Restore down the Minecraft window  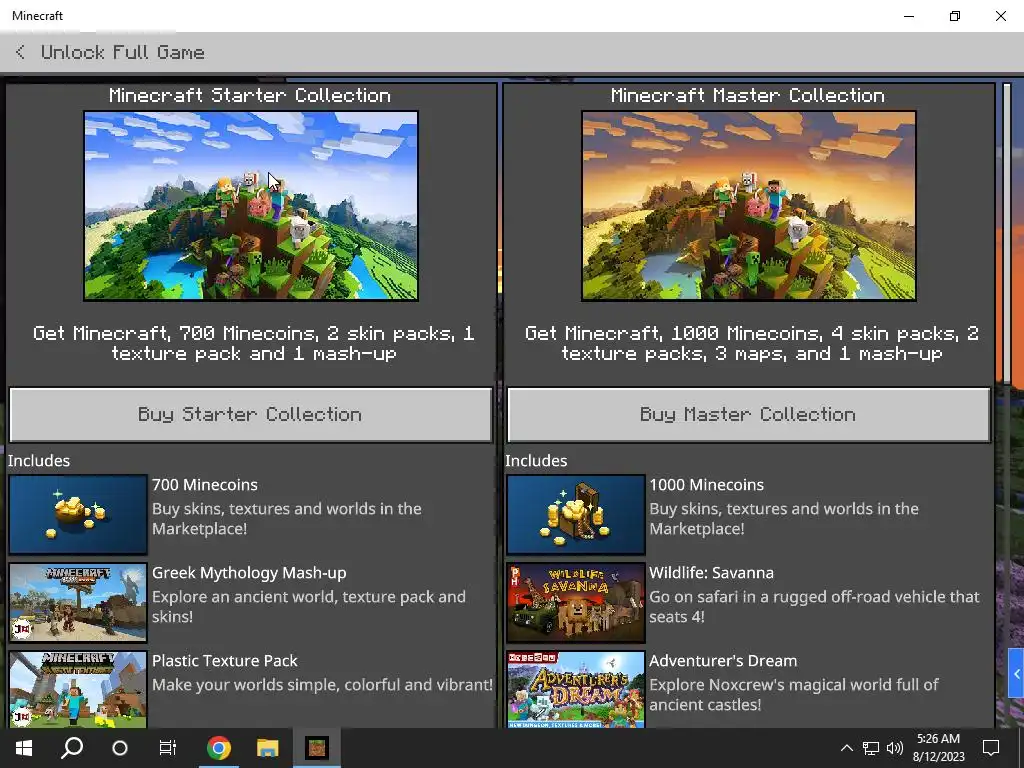click(x=955, y=16)
